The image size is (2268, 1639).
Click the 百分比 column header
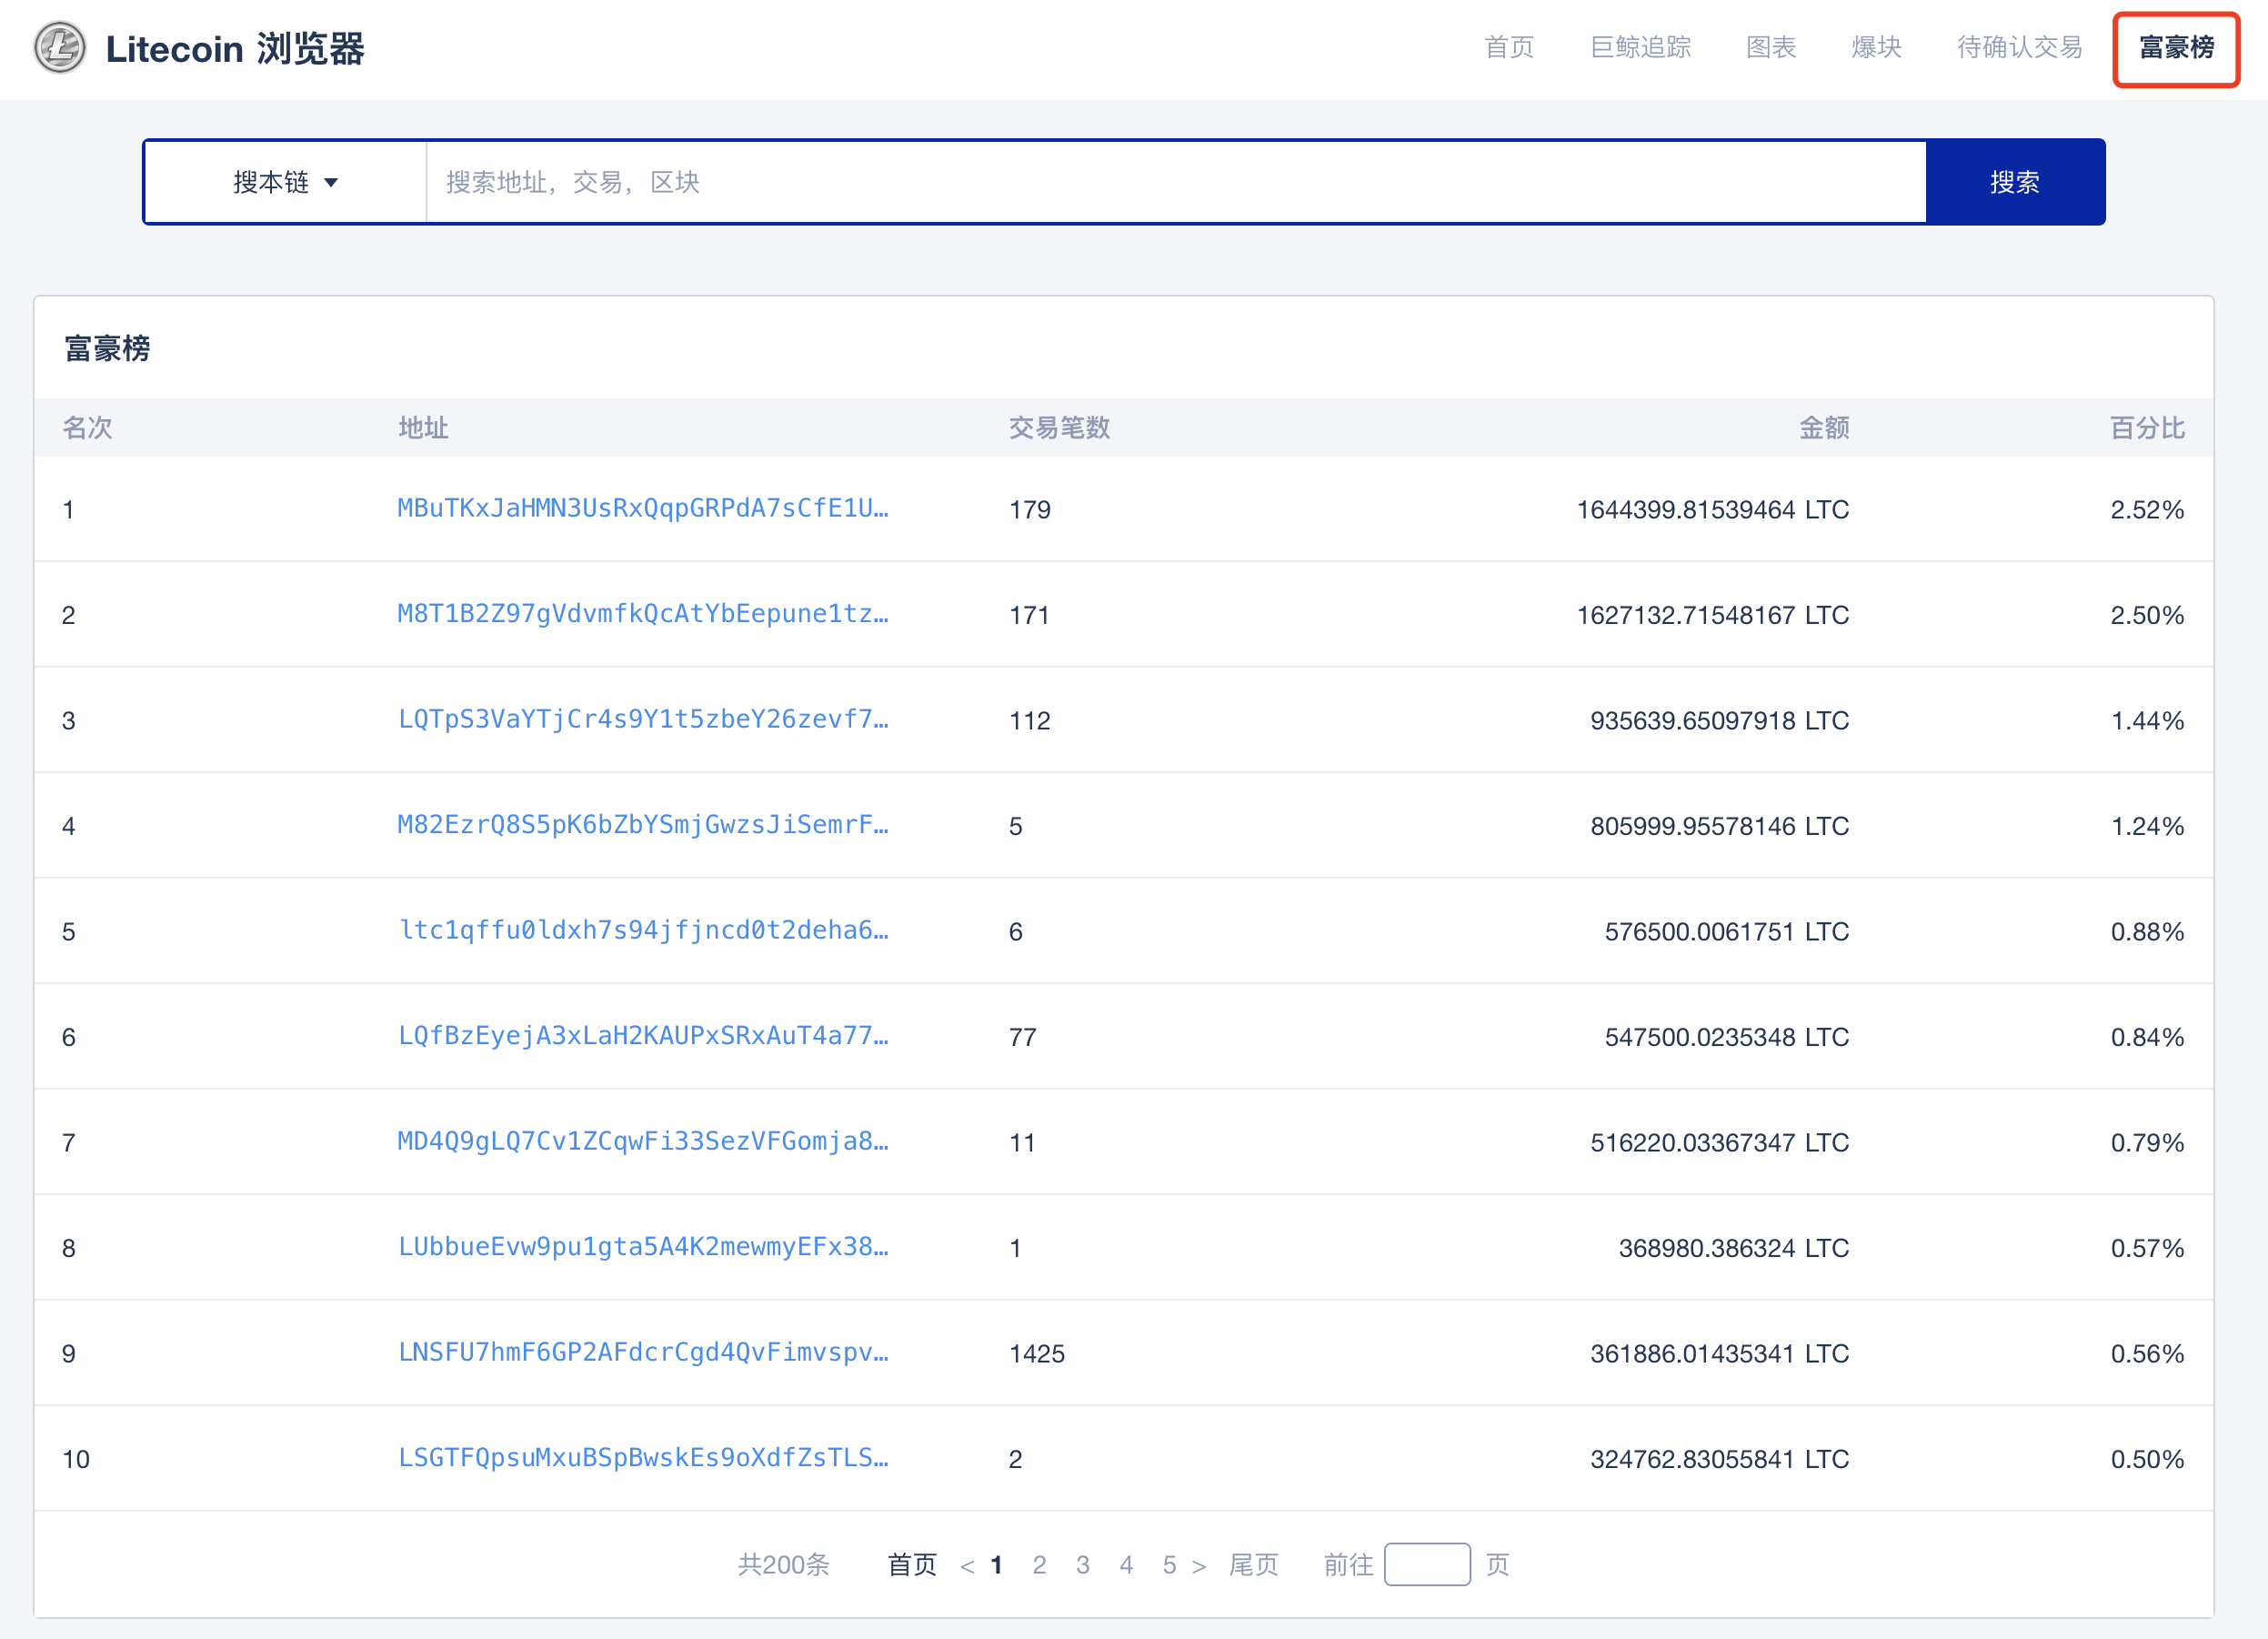click(x=2147, y=428)
